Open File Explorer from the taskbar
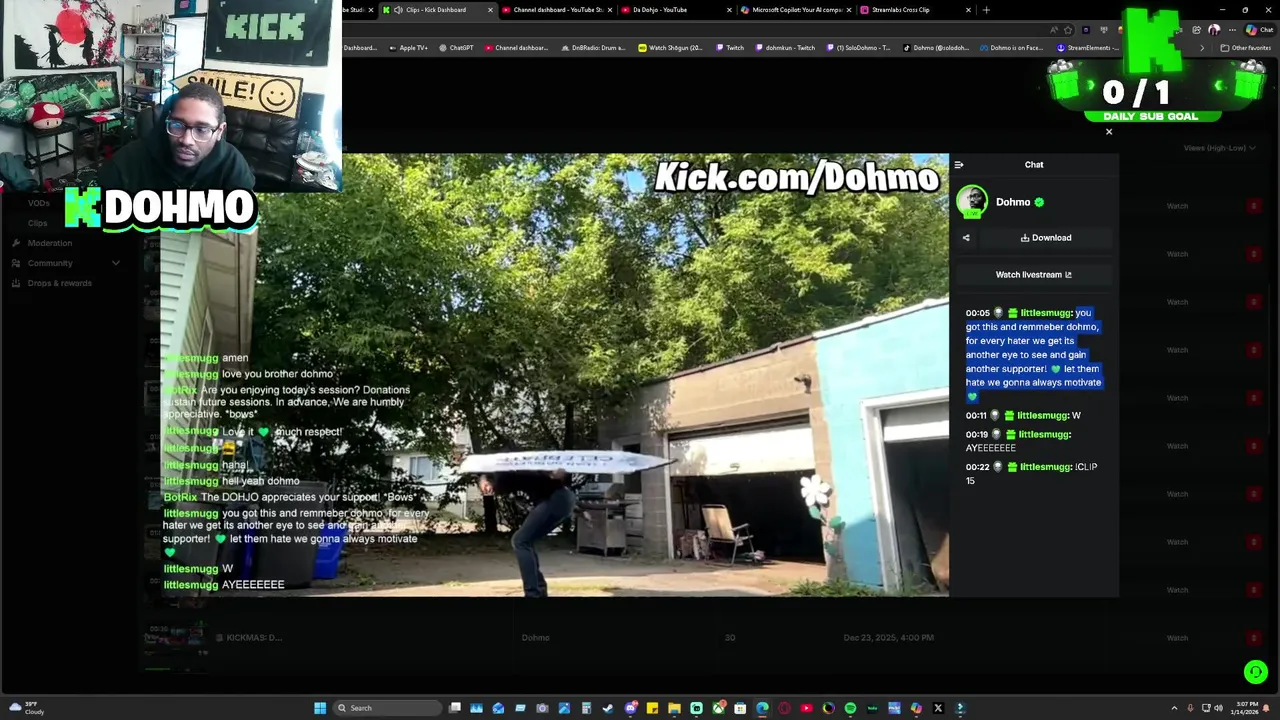1280x720 pixels. click(x=674, y=708)
